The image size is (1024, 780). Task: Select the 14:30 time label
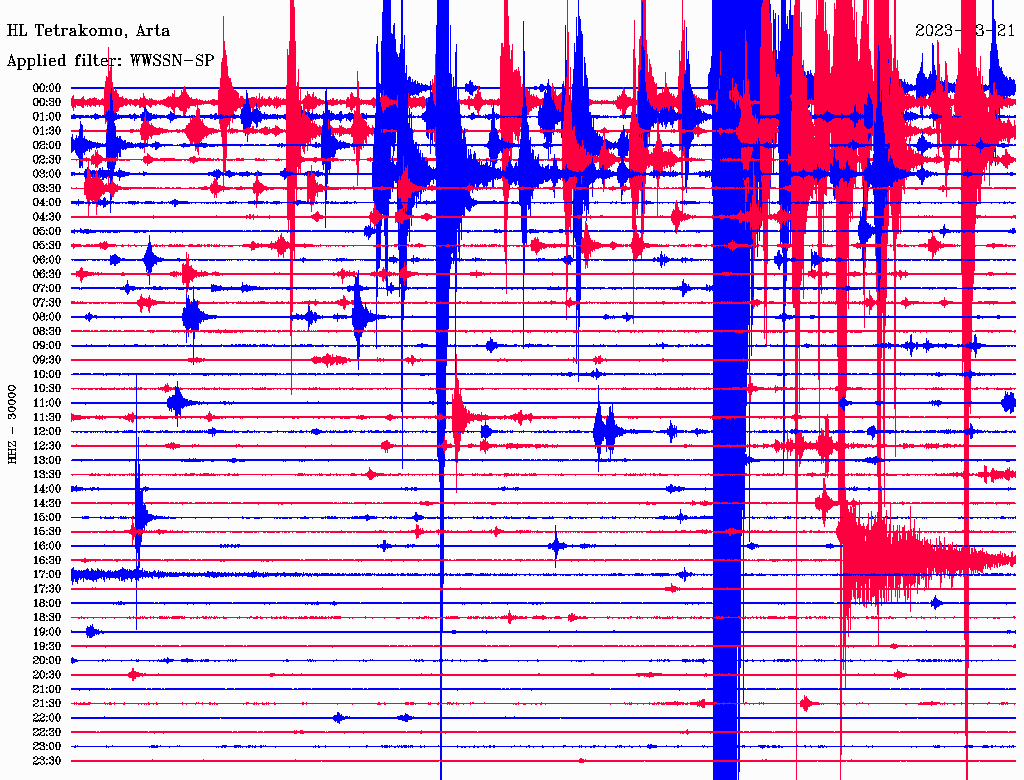[47, 503]
